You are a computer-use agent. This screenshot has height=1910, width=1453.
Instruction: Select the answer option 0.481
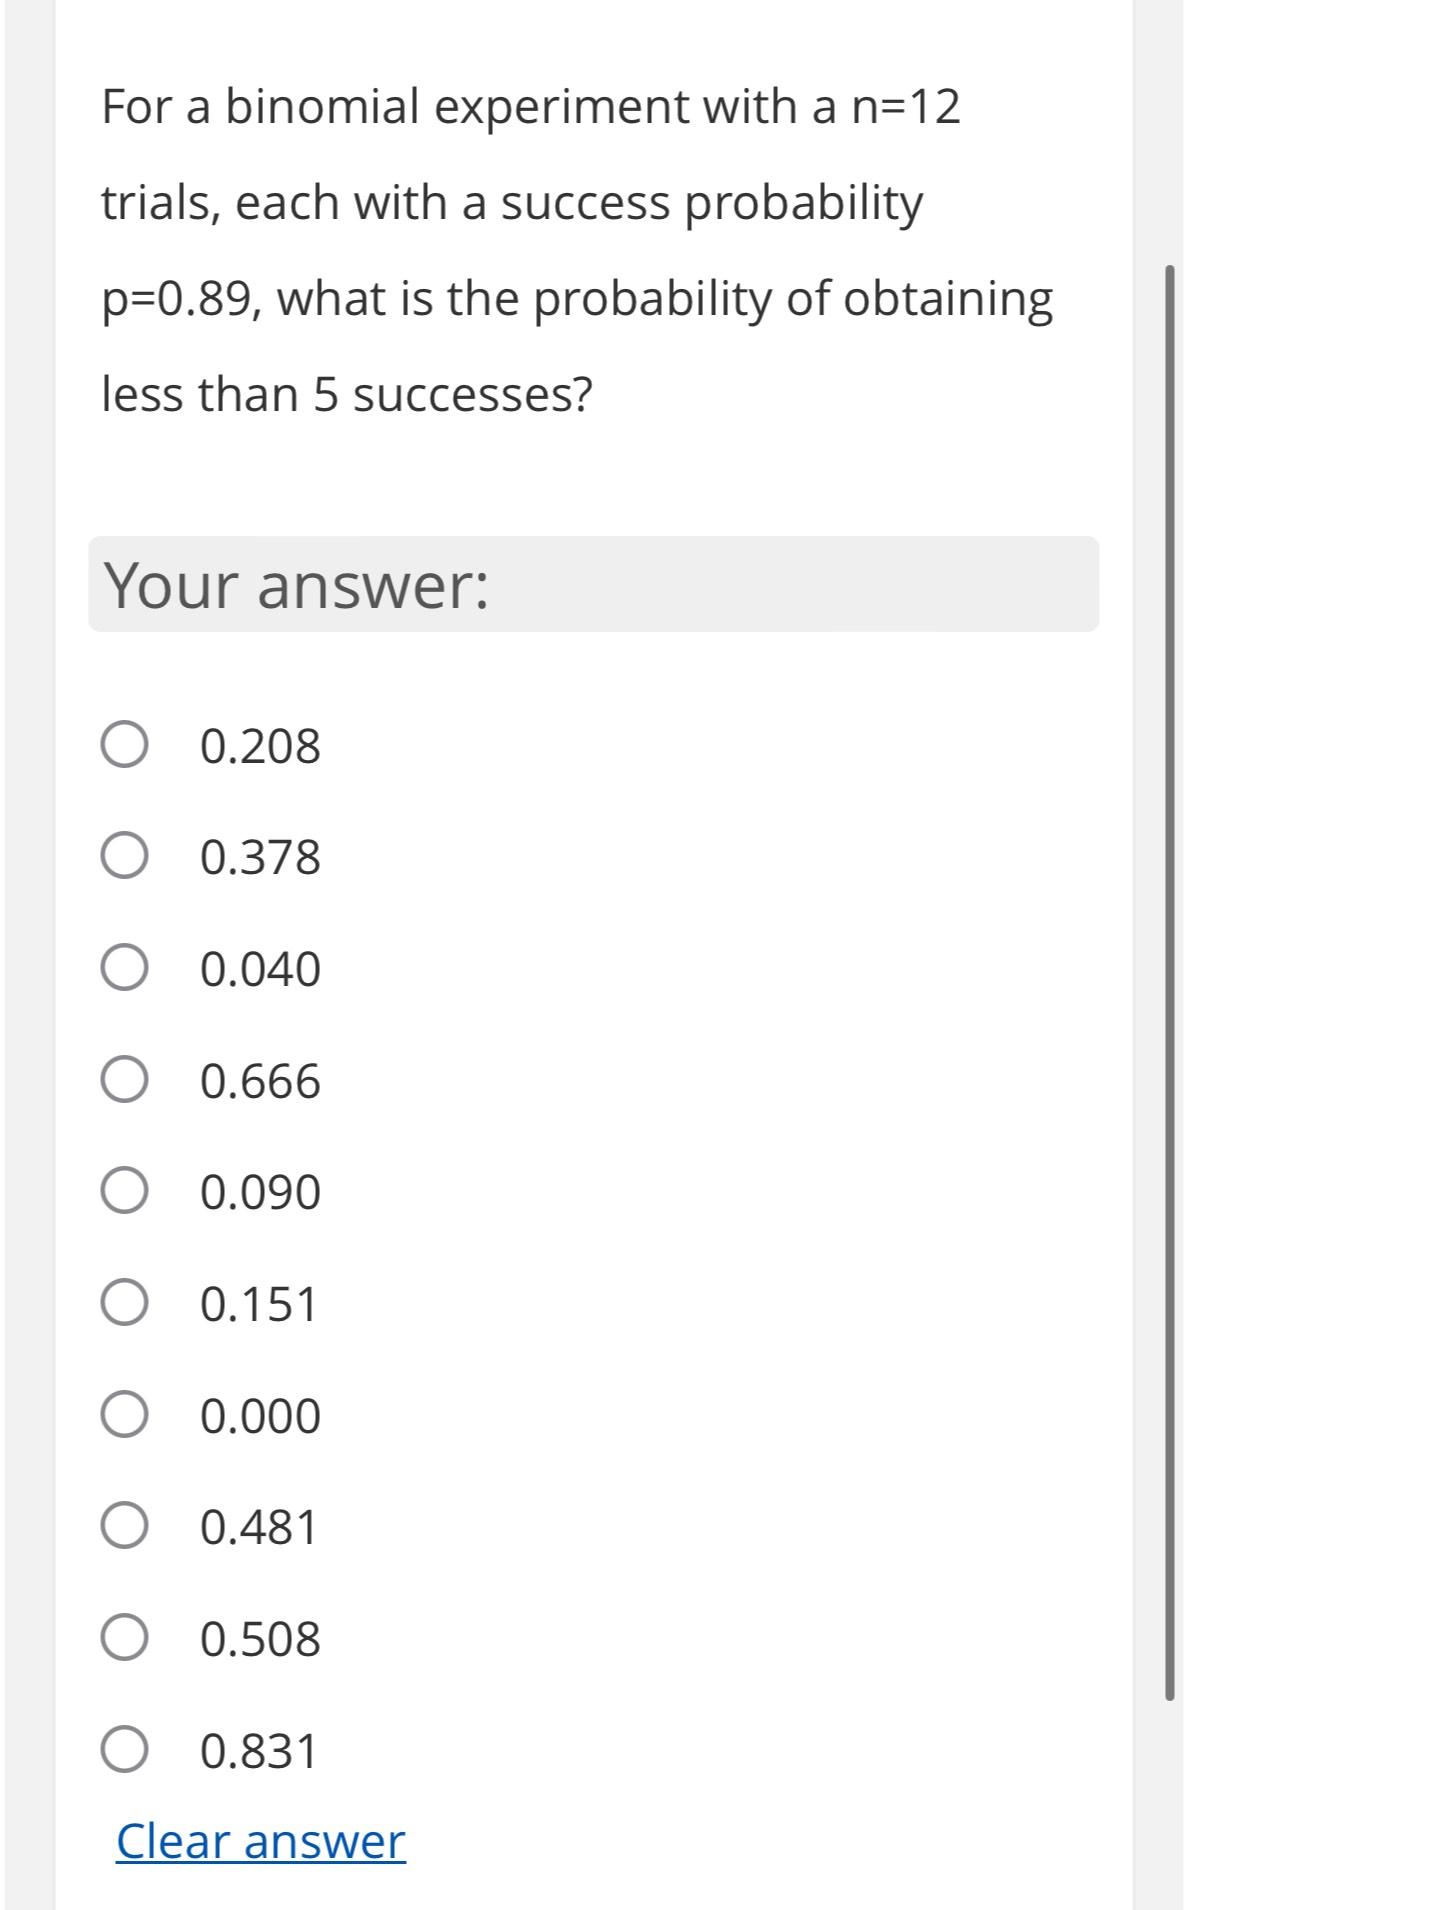tap(123, 1526)
